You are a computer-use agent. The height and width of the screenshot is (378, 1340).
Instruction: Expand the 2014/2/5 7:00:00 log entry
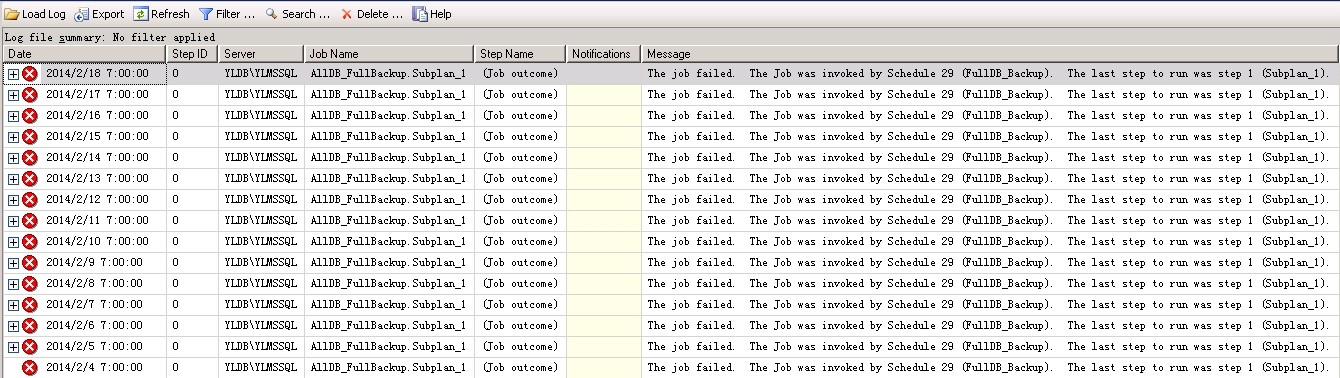[13, 347]
